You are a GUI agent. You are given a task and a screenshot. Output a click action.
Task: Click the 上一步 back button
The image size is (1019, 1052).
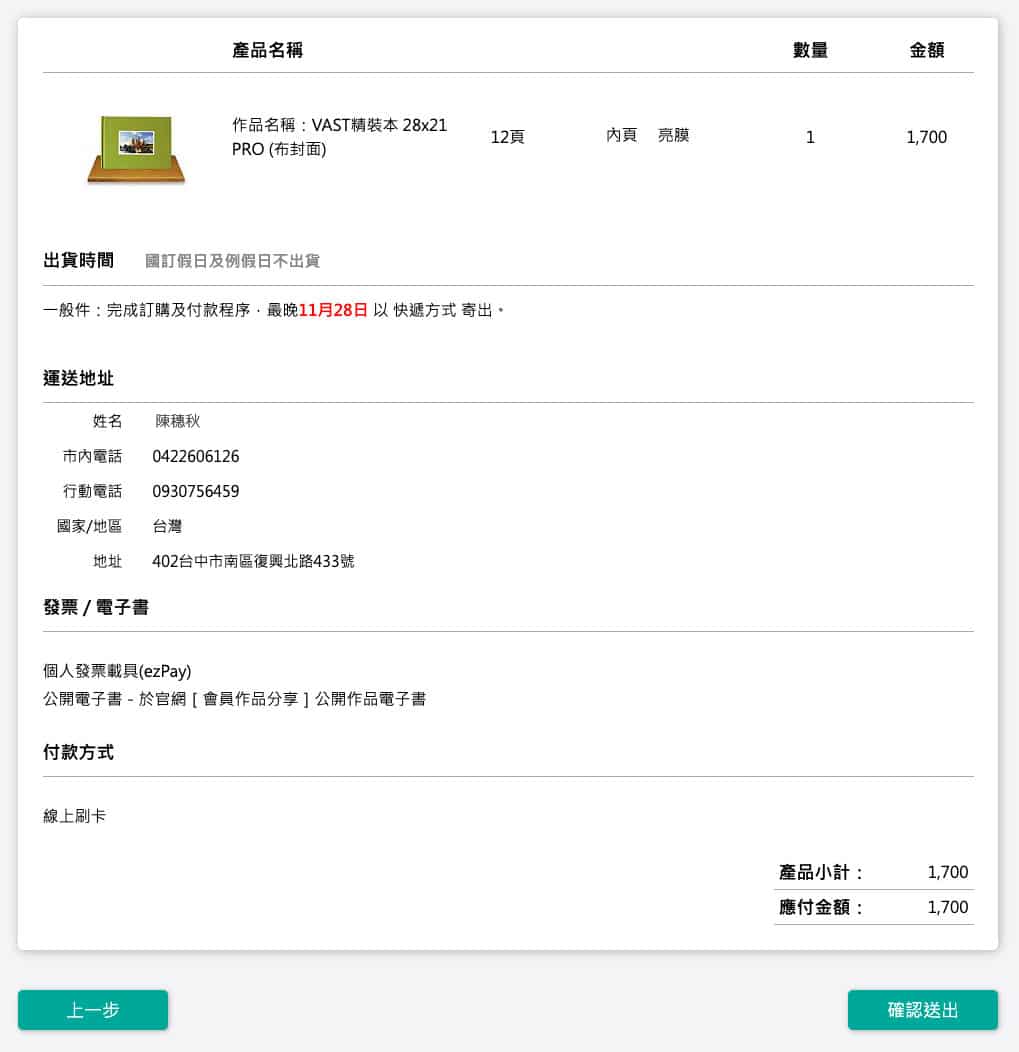click(93, 1010)
